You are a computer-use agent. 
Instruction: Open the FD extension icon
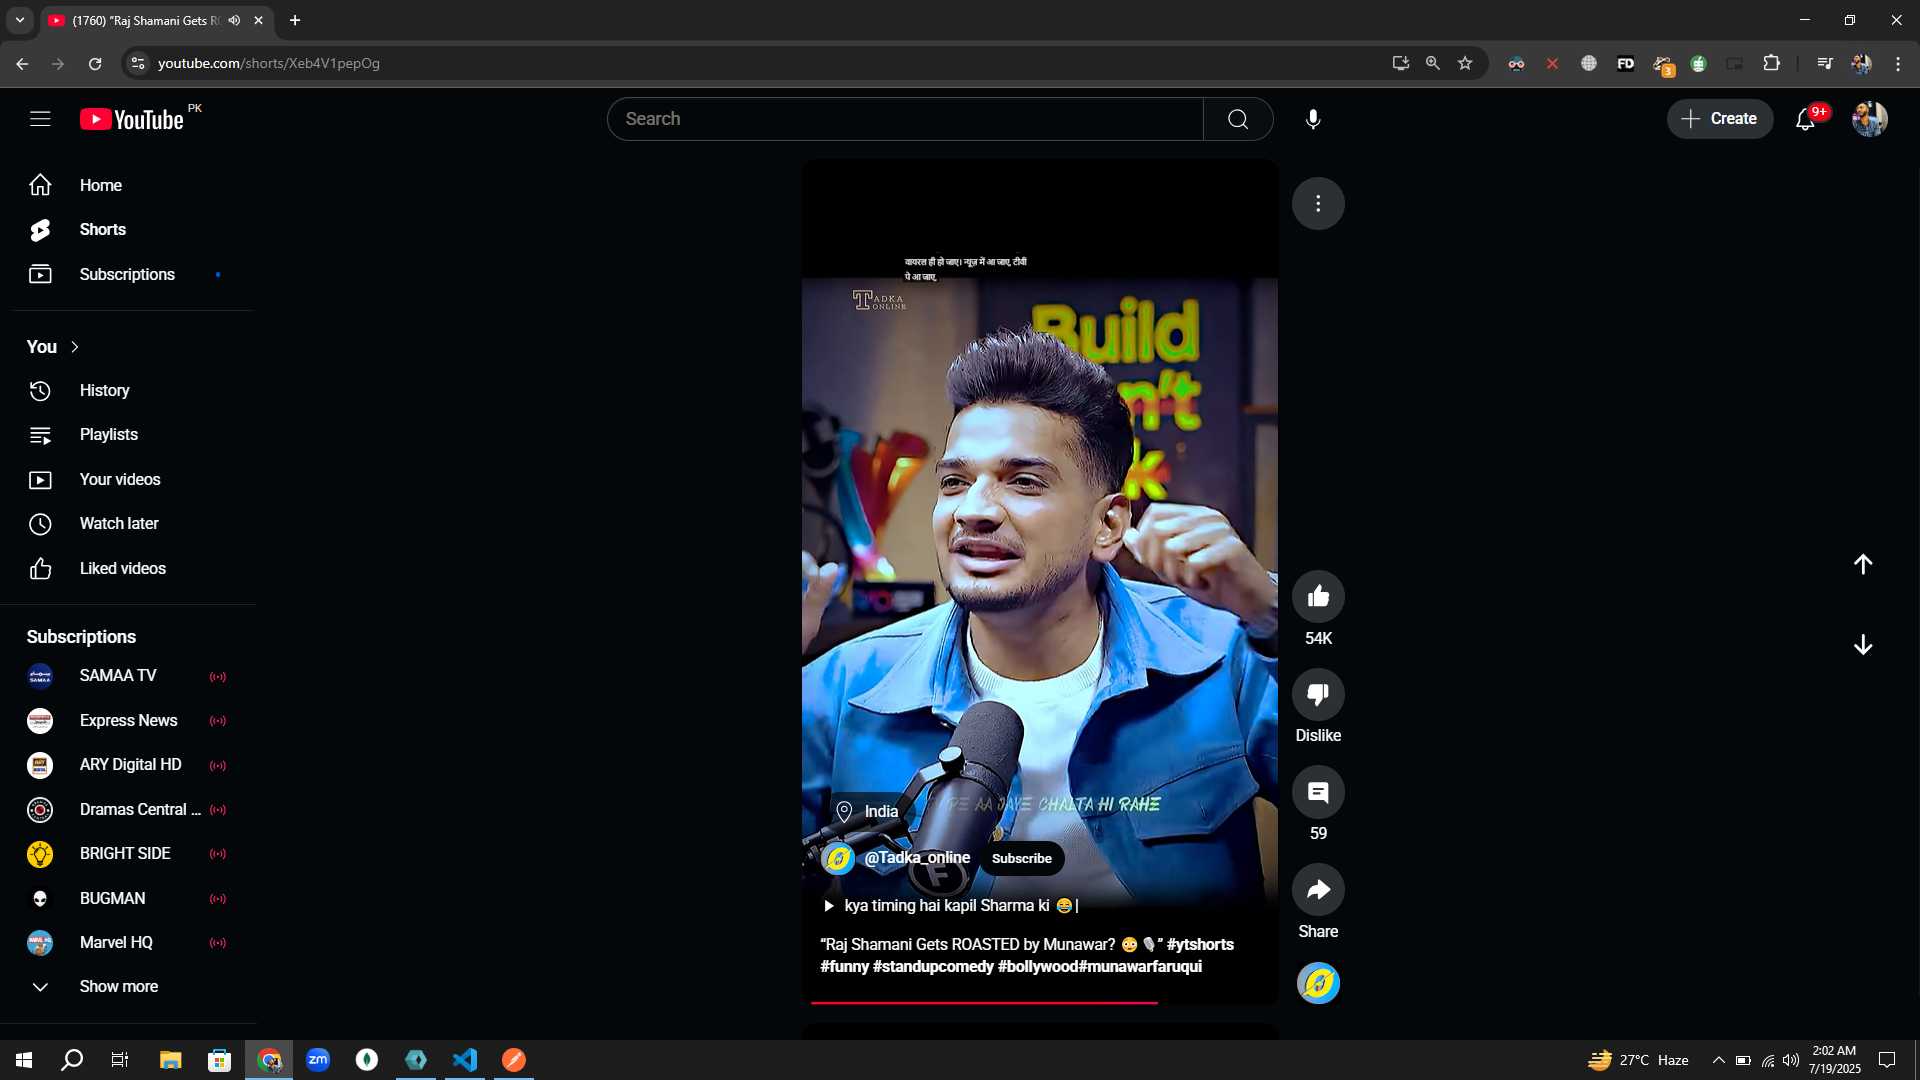pos(1625,63)
